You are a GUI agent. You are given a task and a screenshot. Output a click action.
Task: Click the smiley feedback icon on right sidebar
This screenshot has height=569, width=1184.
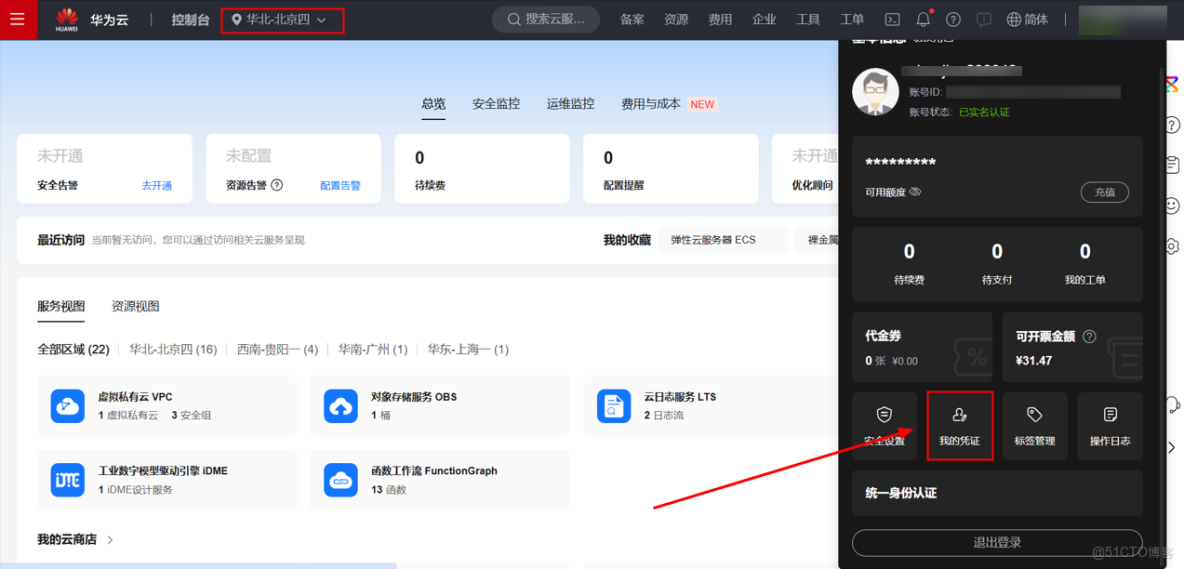point(1172,205)
